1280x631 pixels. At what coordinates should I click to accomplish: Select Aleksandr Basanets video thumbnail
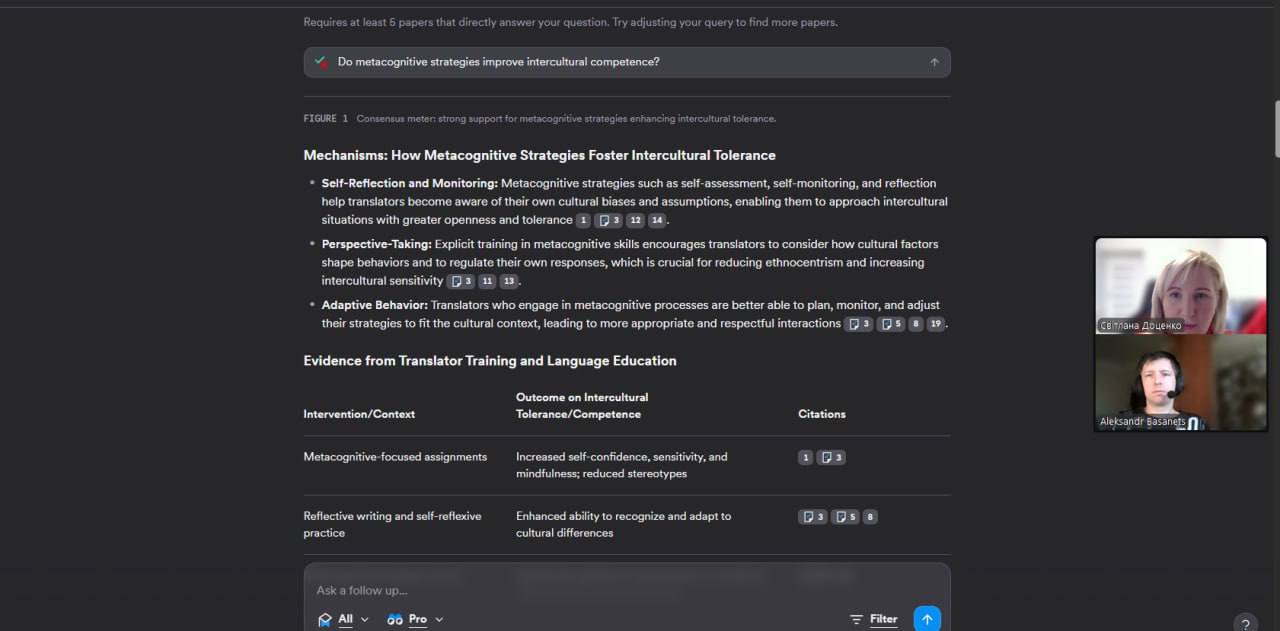(1180, 383)
